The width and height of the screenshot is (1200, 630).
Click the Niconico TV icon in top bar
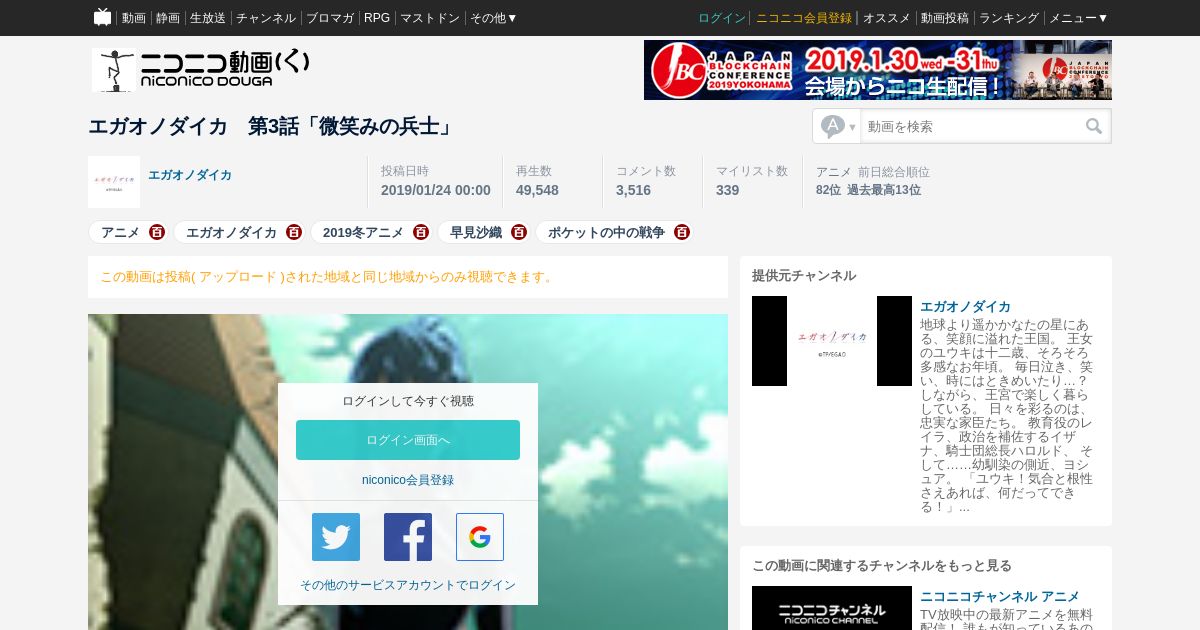102,17
